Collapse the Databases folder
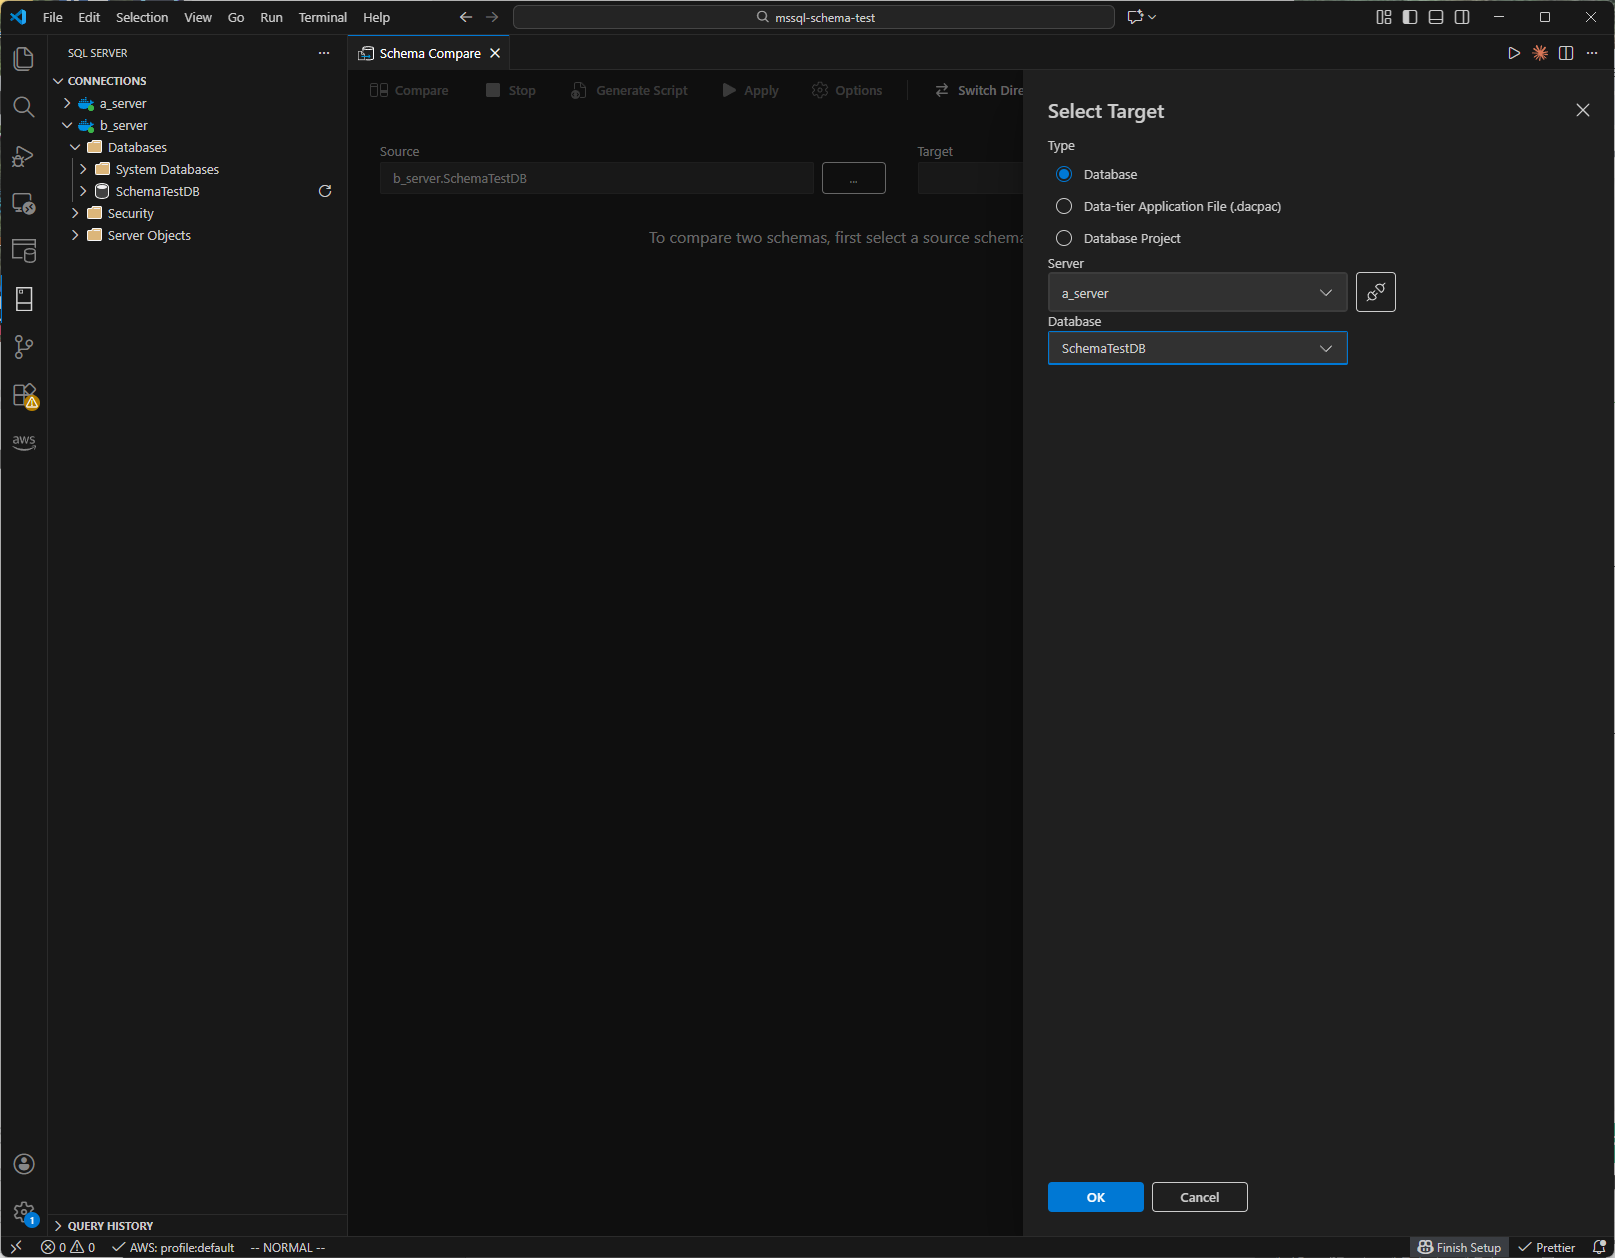 (75, 147)
